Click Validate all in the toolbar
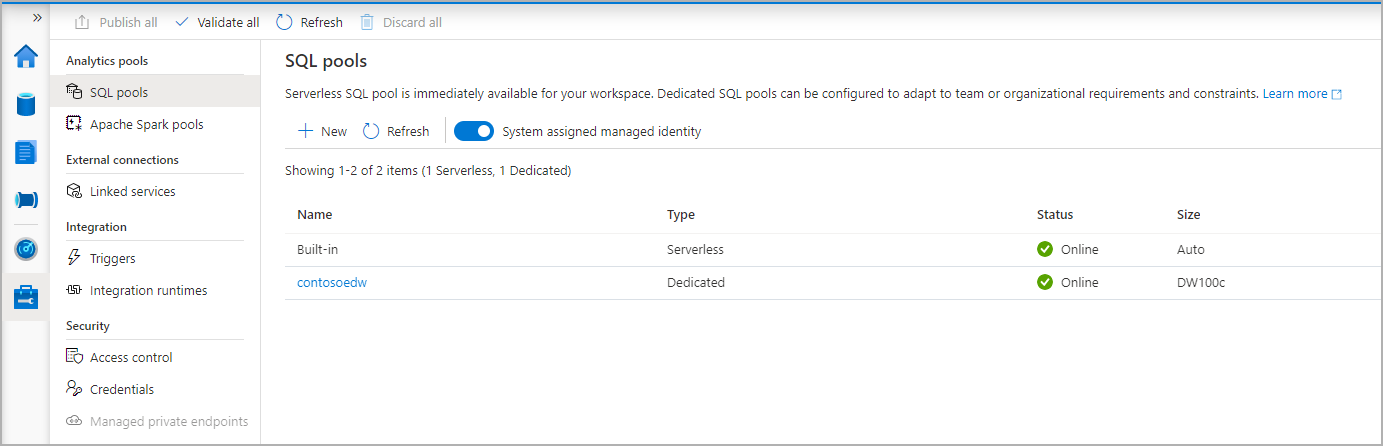 pyautogui.click(x=217, y=22)
